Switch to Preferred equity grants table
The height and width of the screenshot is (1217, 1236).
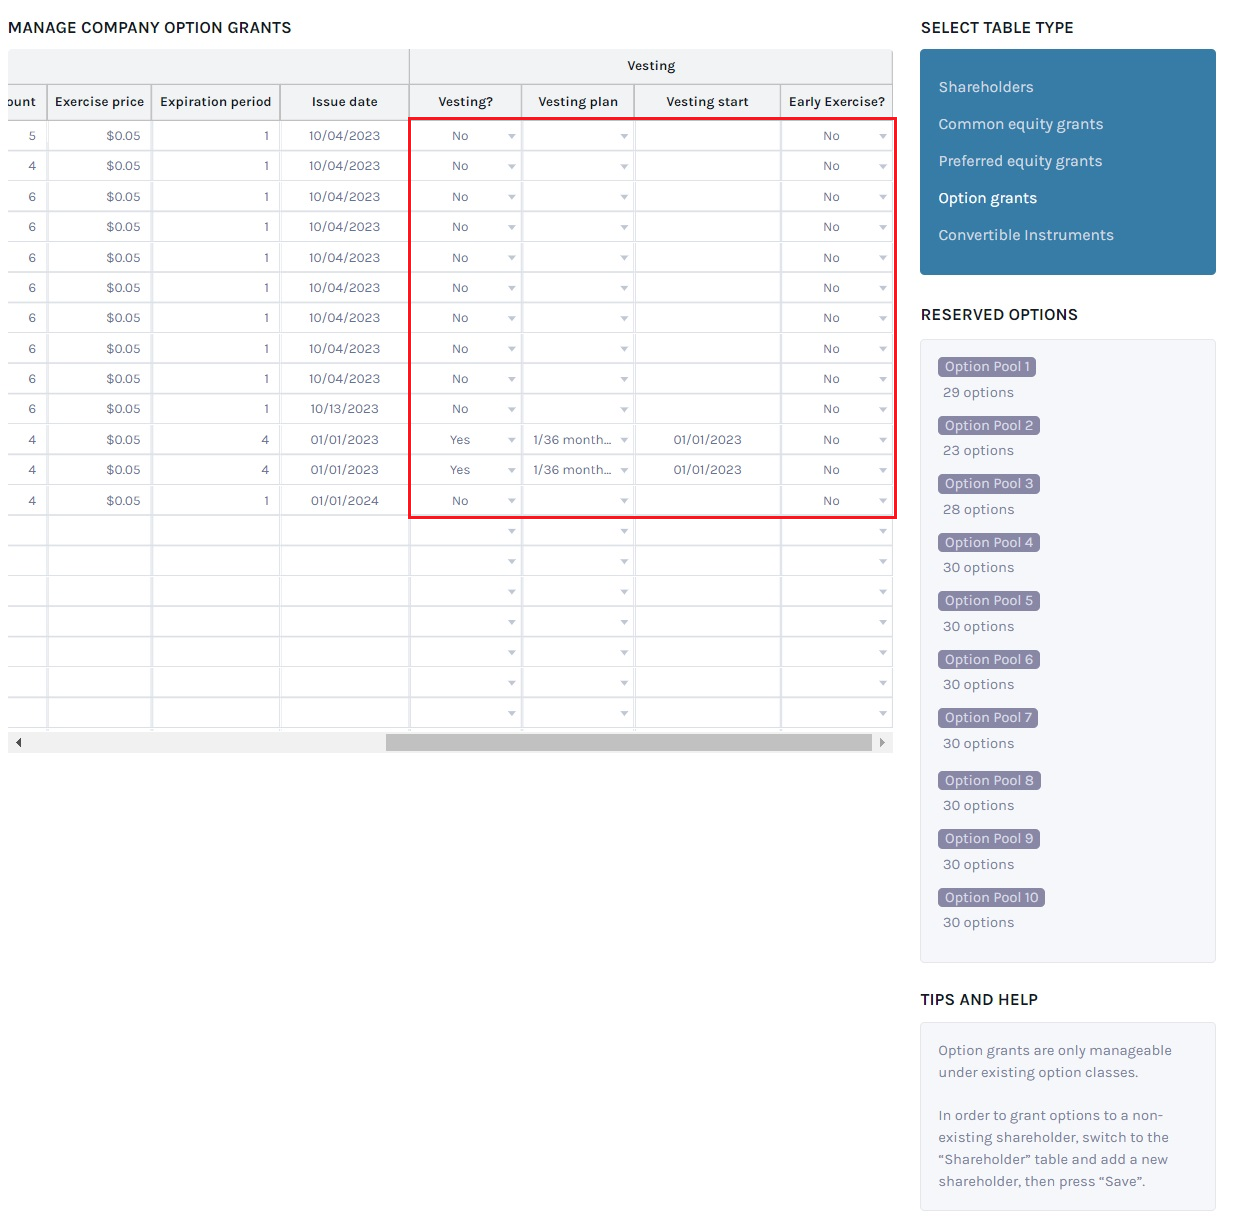coord(1020,161)
